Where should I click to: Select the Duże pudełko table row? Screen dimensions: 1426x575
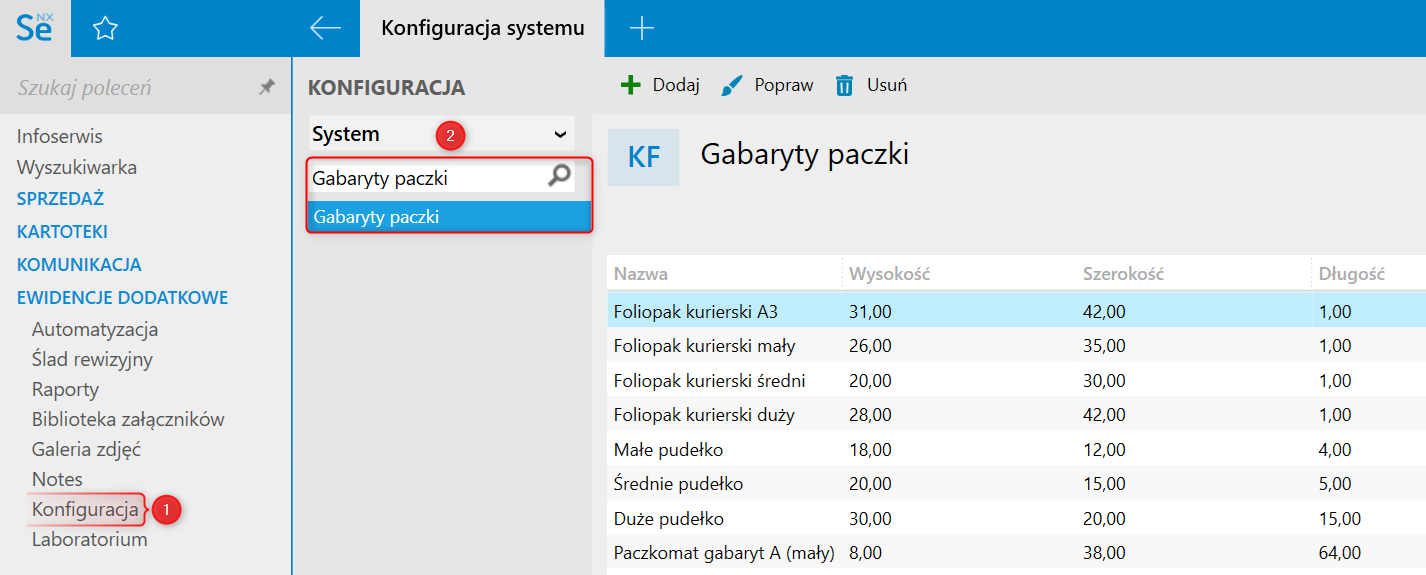point(668,519)
